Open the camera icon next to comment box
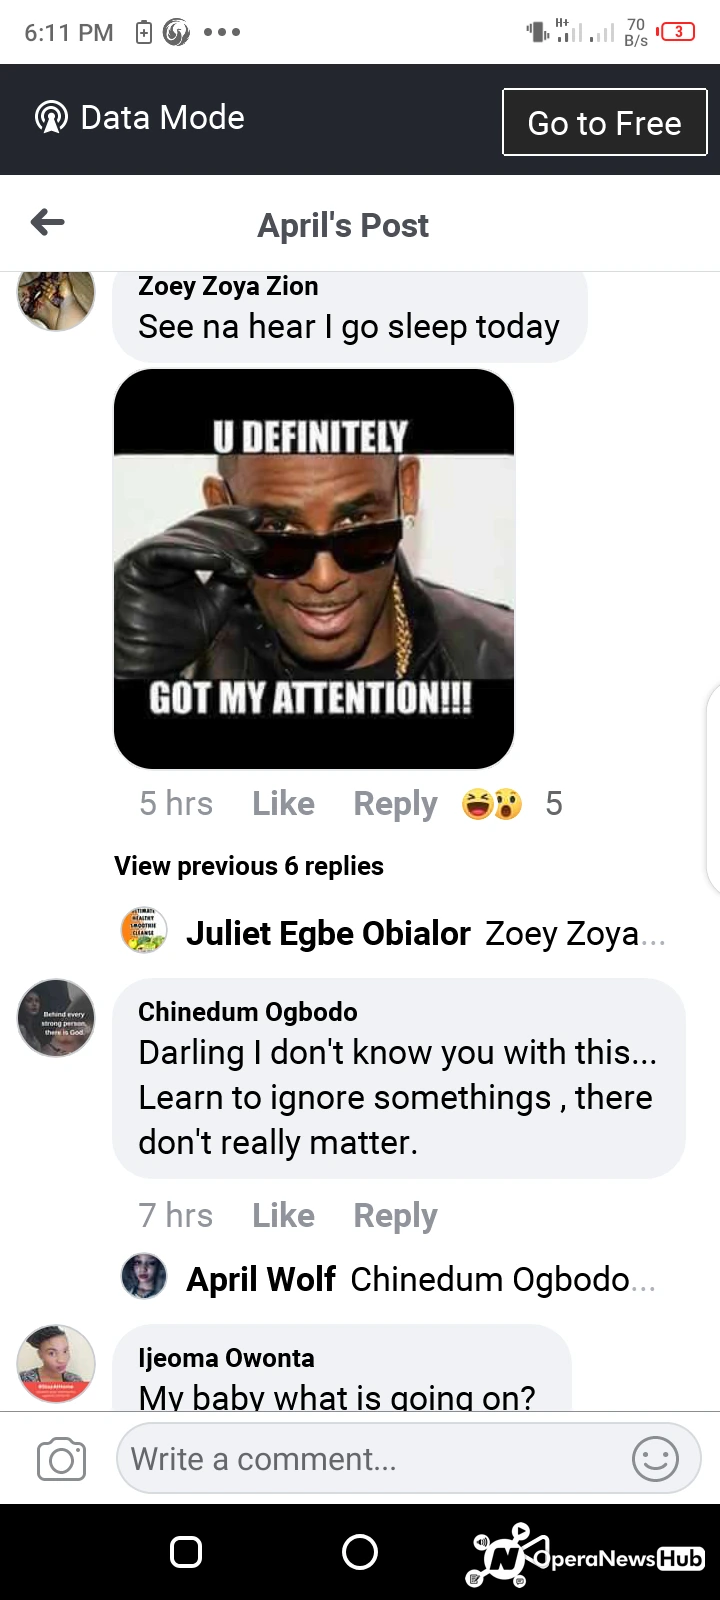This screenshot has height=1600, width=720. pos(61,1459)
